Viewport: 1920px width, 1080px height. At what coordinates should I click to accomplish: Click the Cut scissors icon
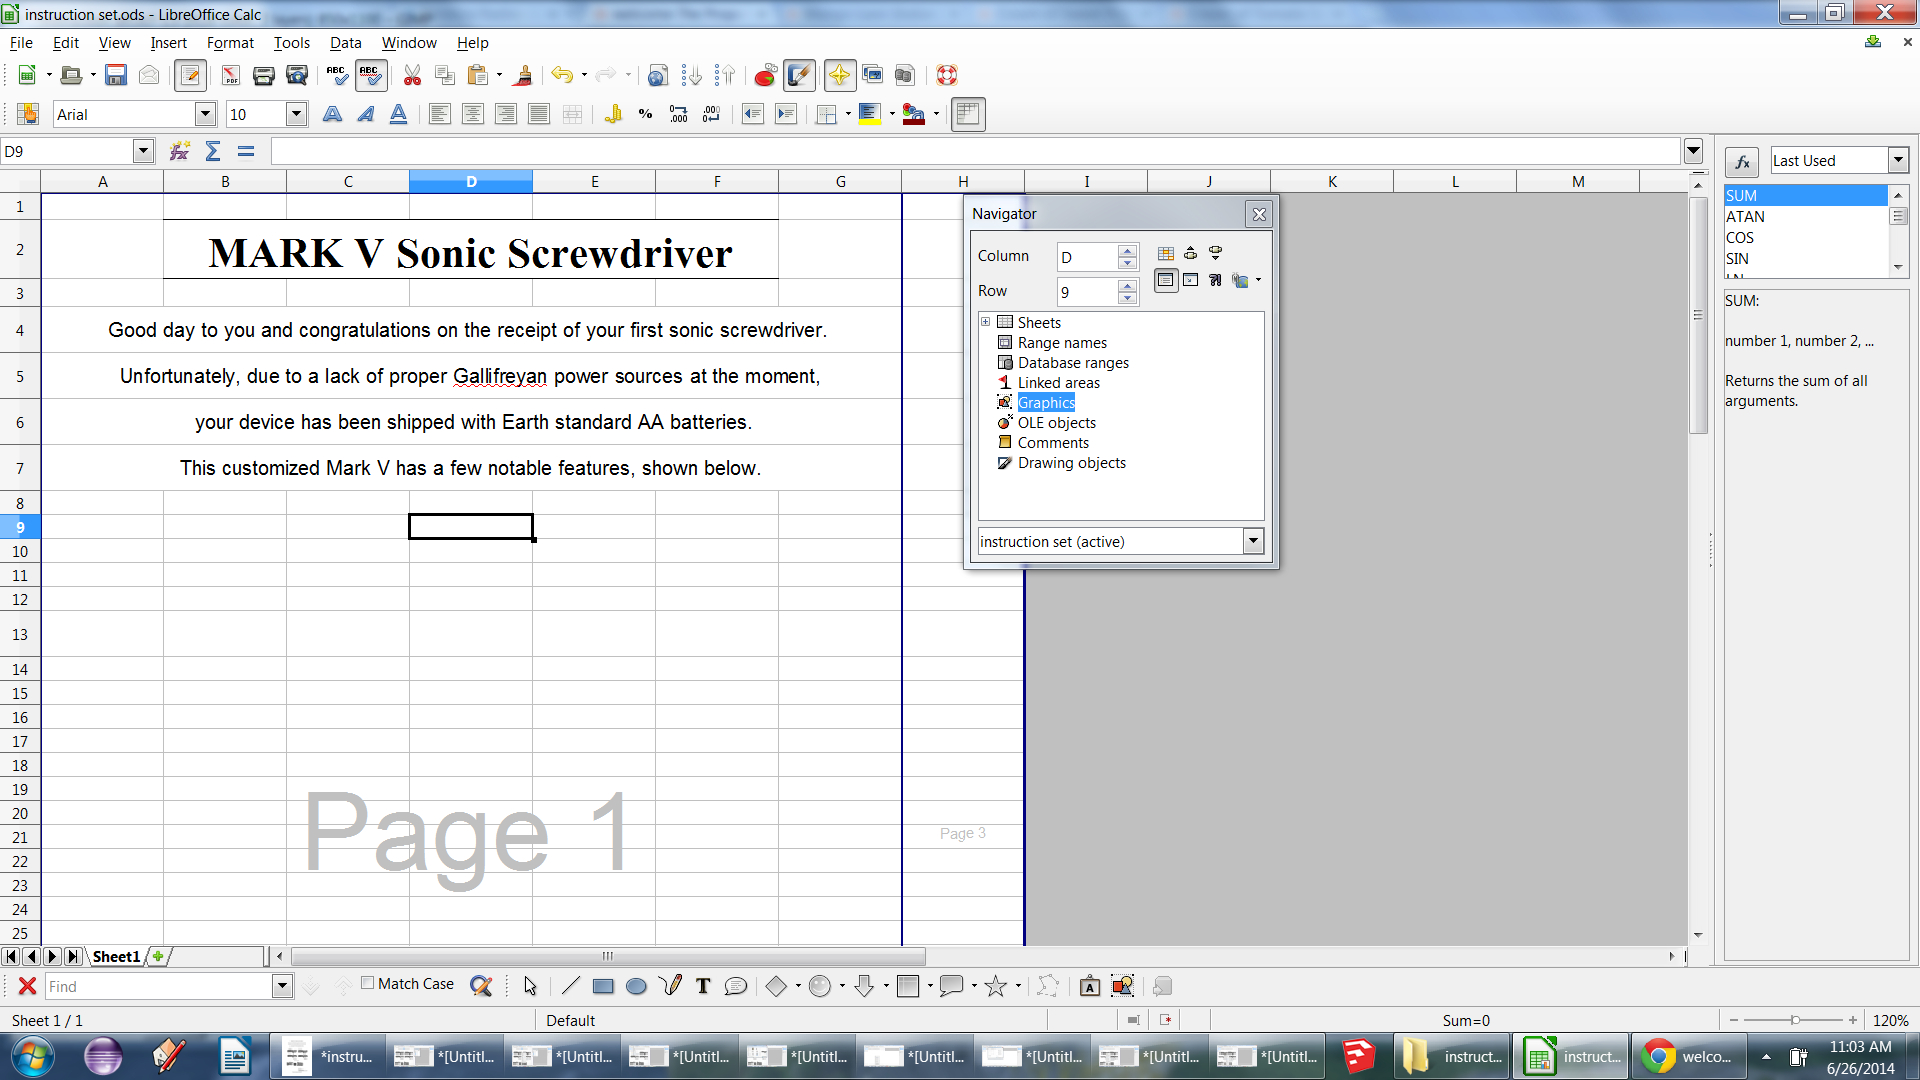(x=412, y=75)
